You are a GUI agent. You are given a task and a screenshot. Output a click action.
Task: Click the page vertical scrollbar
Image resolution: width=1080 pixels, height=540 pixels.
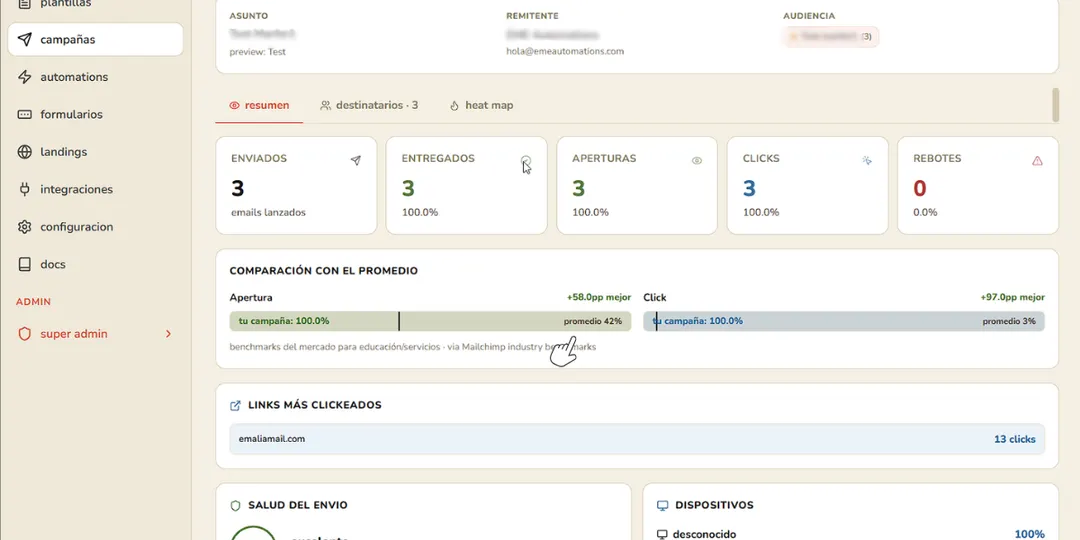[x=1056, y=105]
